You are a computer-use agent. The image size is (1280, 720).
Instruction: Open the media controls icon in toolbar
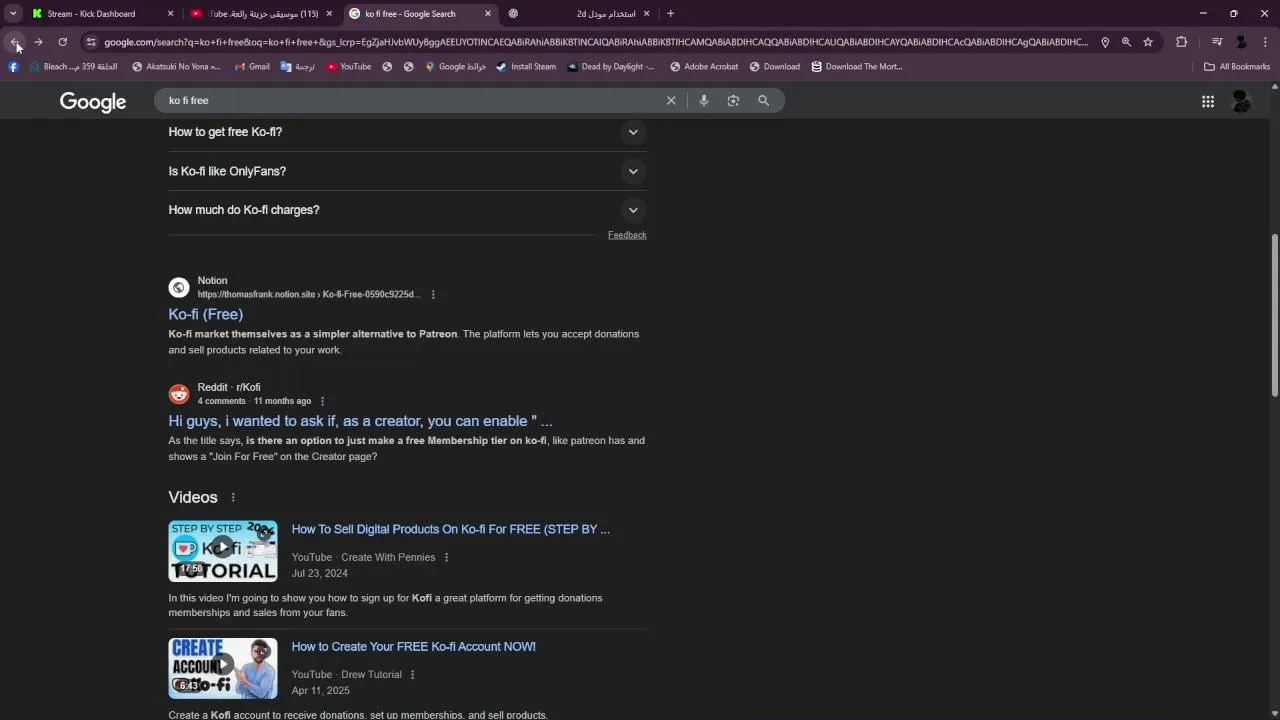(1217, 42)
